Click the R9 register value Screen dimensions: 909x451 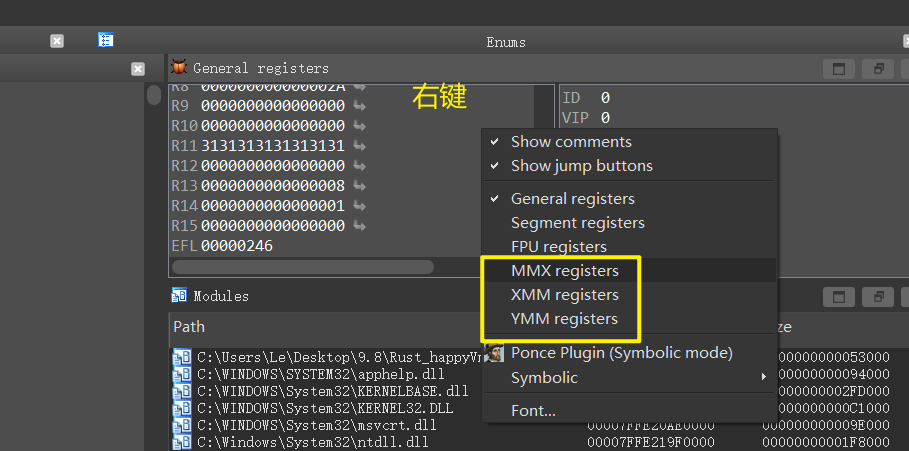tap(273, 106)
